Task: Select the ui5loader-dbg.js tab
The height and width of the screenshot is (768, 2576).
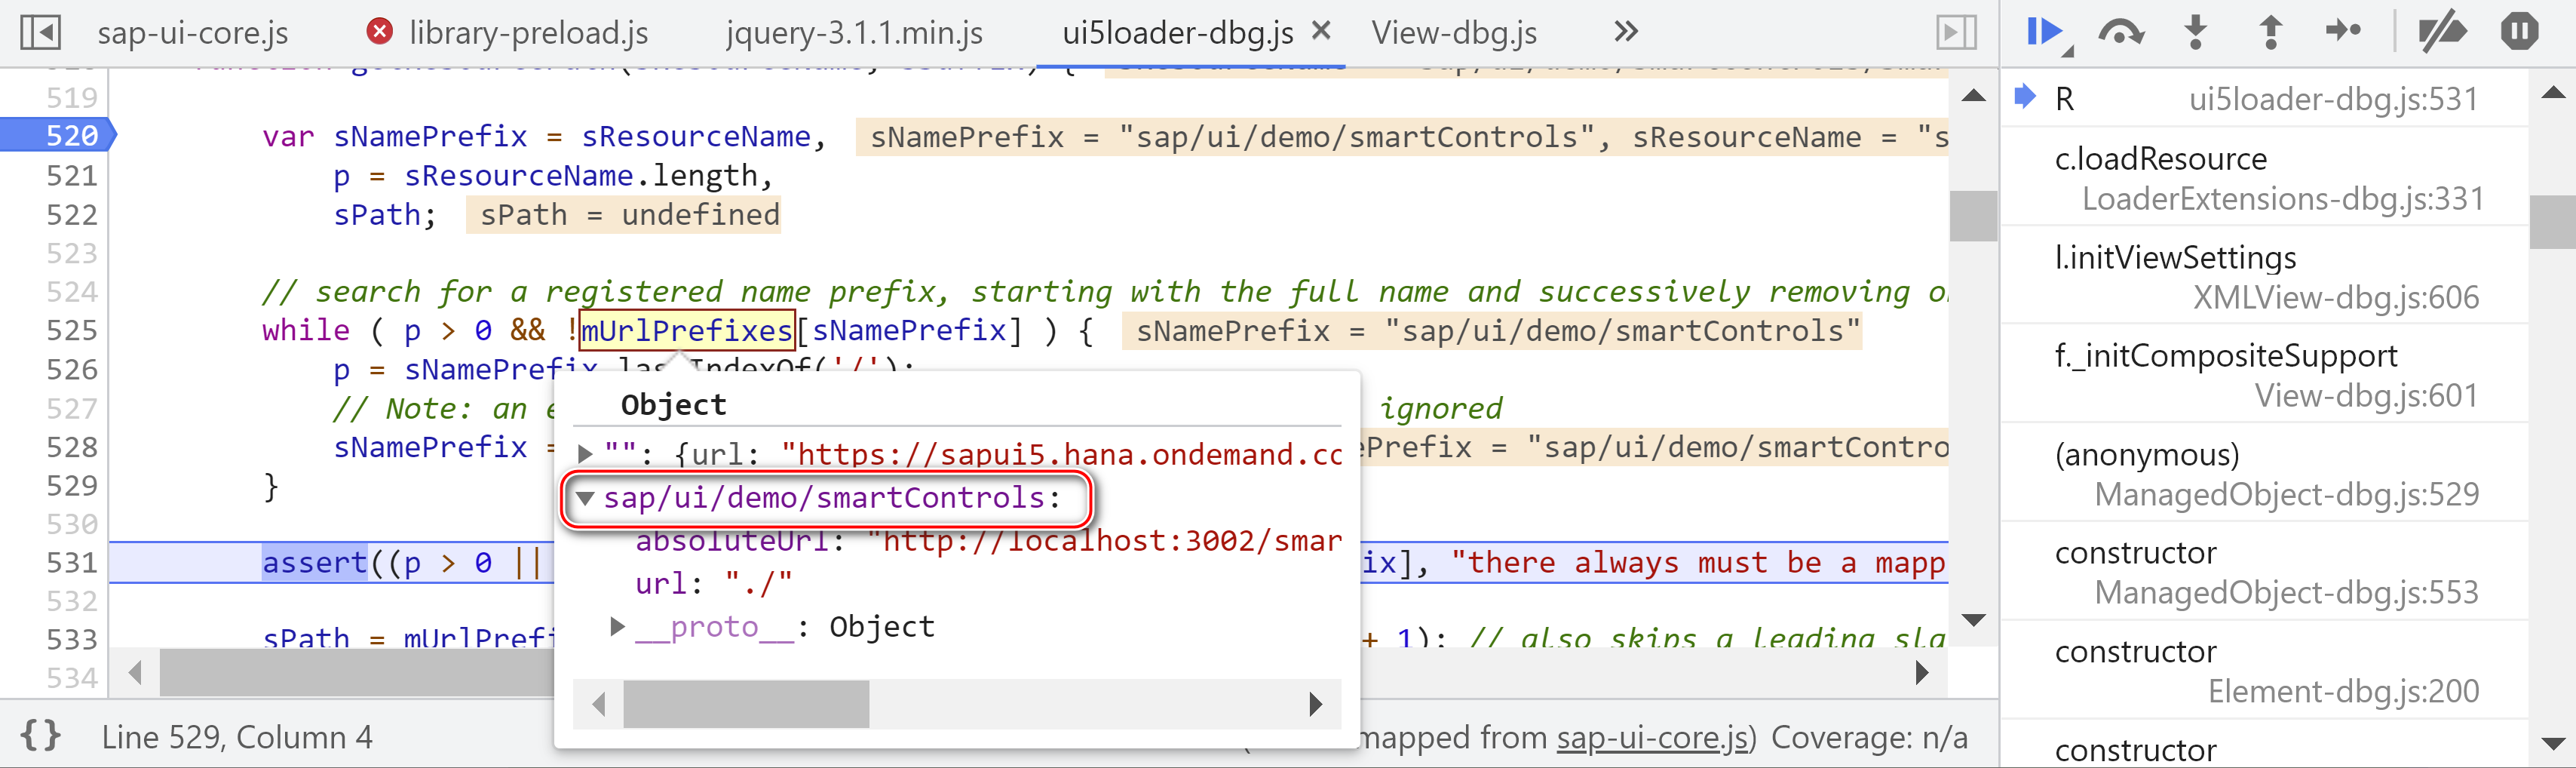Action: [x=1177, y=33]
